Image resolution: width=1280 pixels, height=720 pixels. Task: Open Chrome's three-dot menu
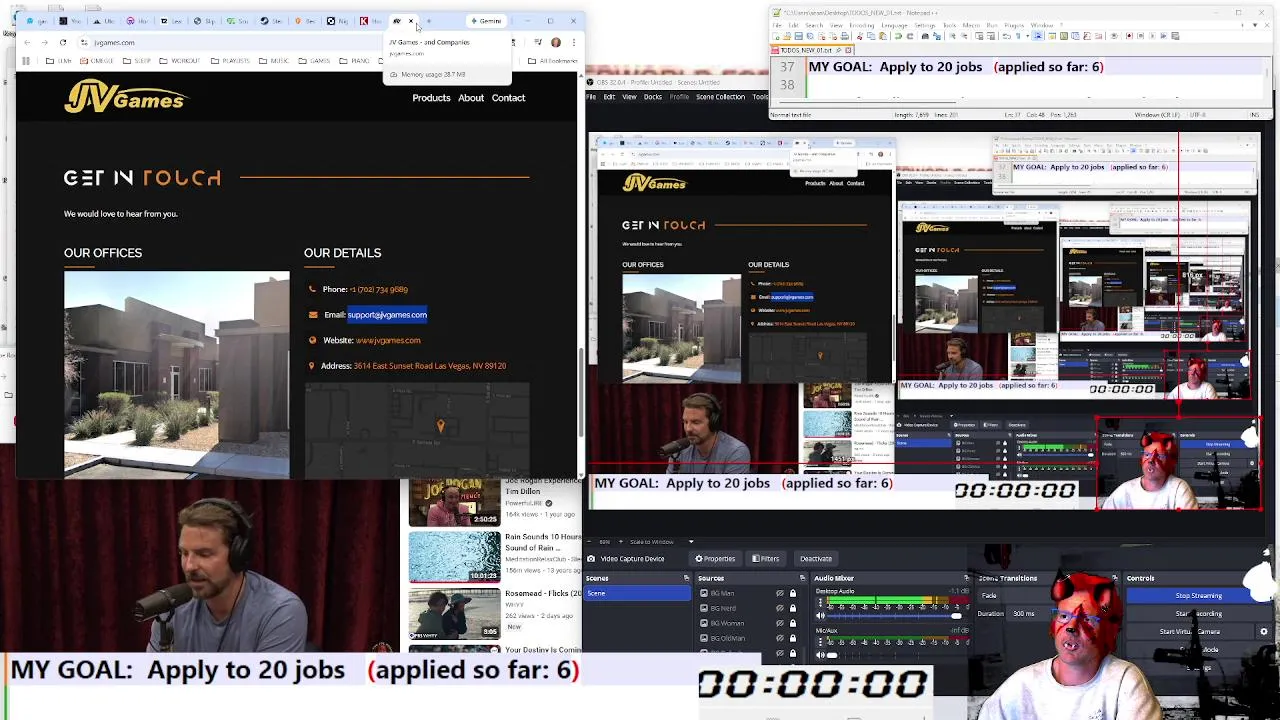click(x=574, y=42)
